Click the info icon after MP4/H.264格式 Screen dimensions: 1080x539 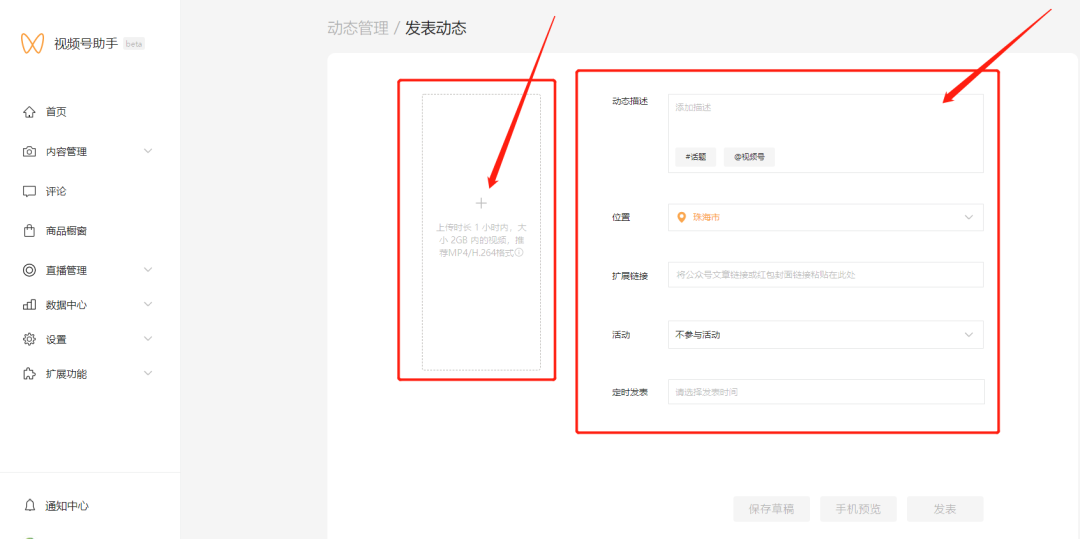[x=519, y=252]
